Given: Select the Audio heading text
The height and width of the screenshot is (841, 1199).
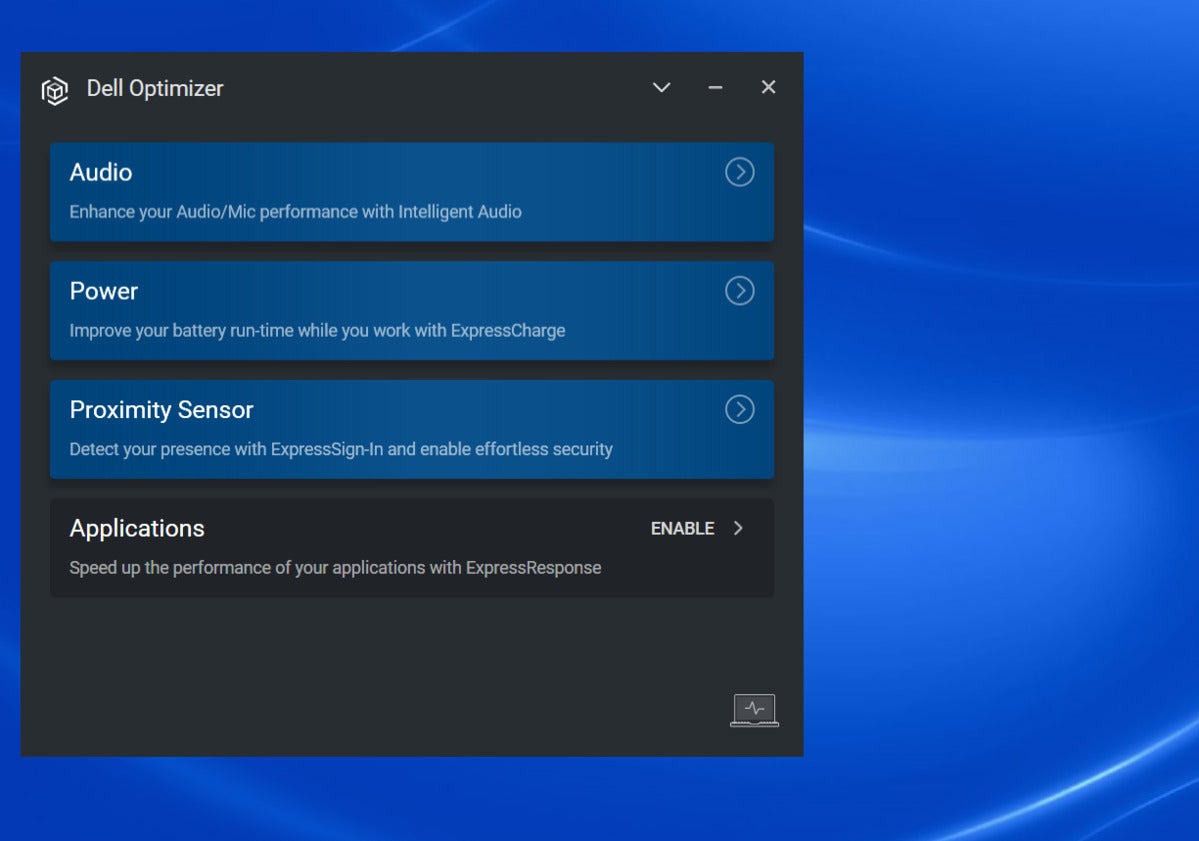Looking at the screenshot, I should (101, 173).
